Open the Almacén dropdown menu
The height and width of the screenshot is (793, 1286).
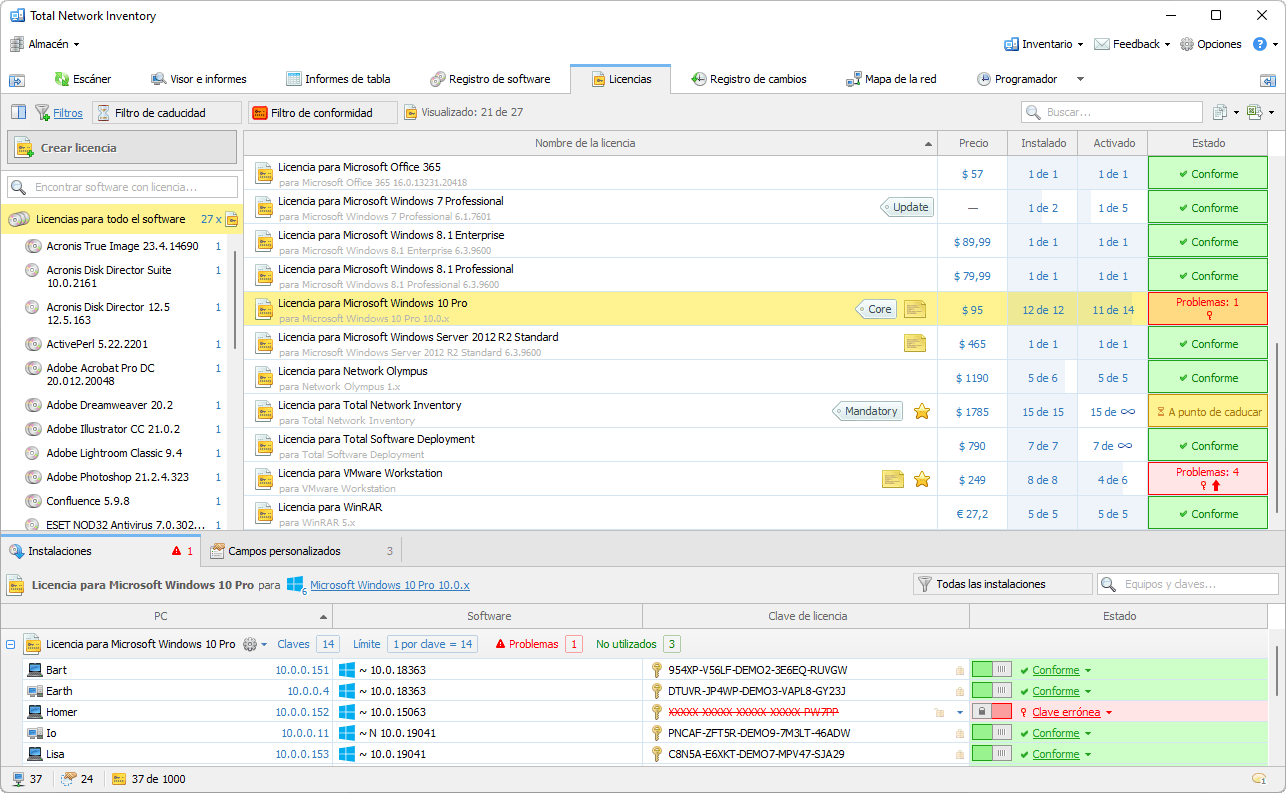click(x=45, y=44)
